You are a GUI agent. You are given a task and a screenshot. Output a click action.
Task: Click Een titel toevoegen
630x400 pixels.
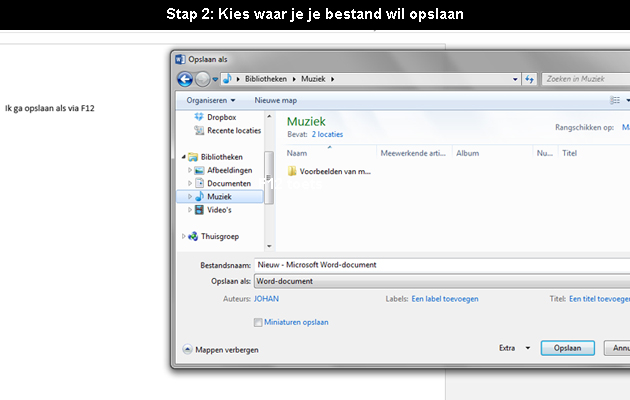[599, 299]
